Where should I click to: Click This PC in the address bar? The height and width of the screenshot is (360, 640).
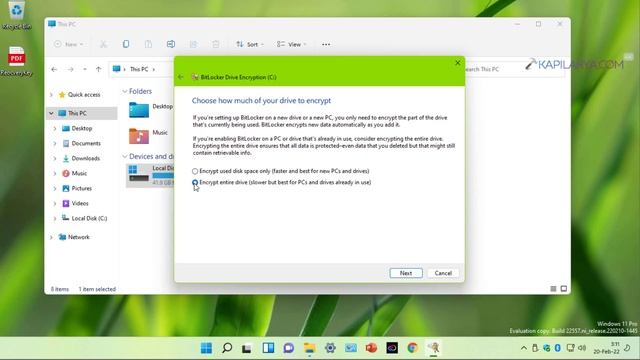pyautogui.click(x=139, y=69)
